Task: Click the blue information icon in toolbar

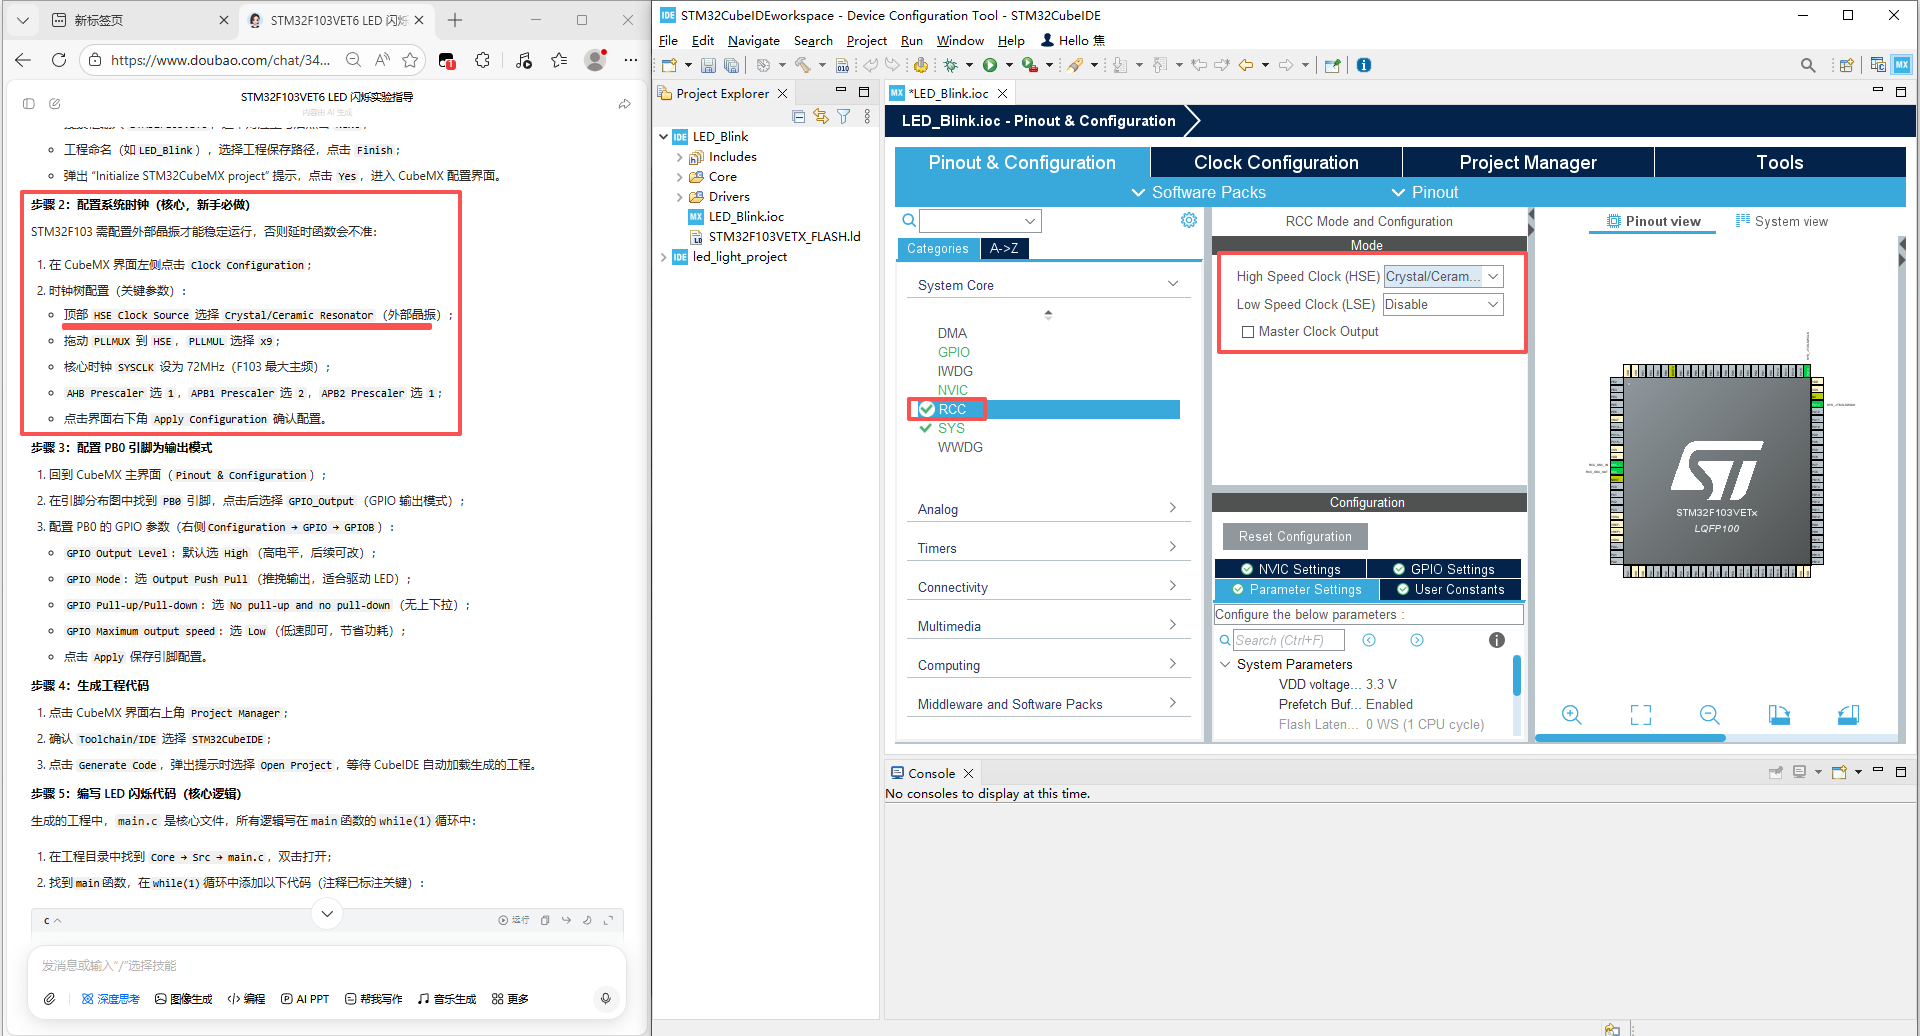Action: [1363, 65]
